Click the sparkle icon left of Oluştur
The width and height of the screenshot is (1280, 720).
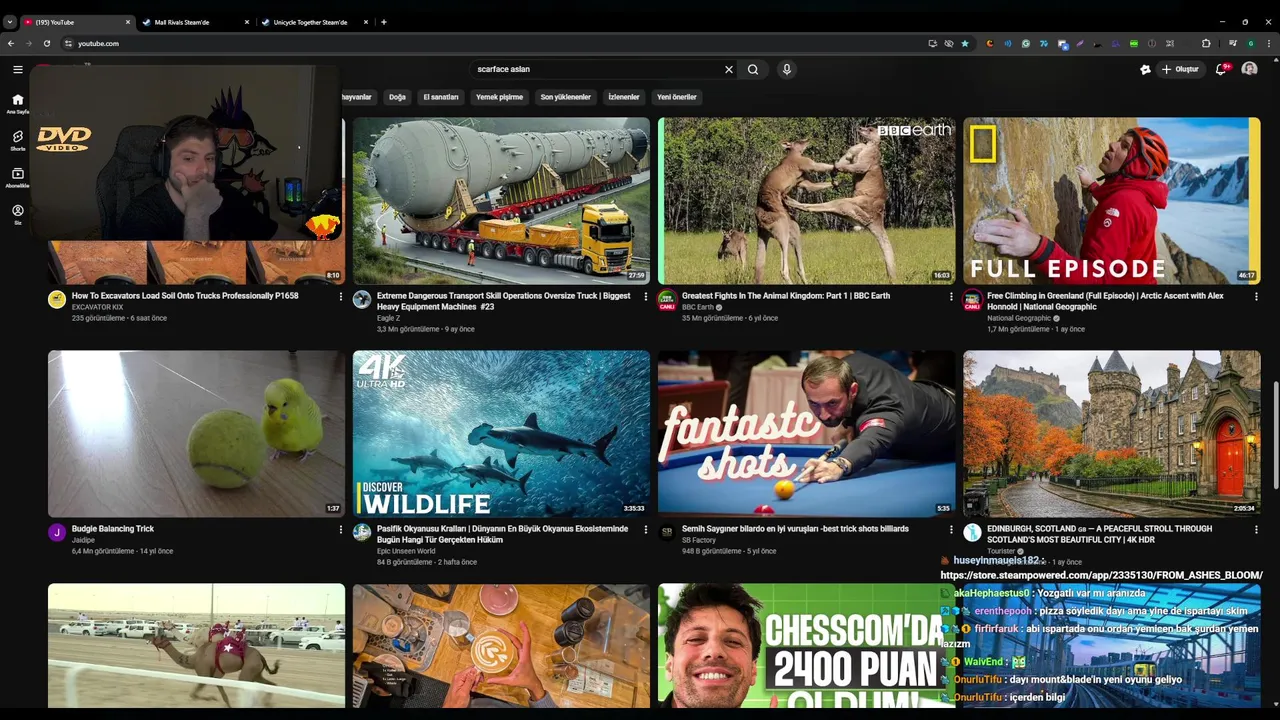(1145, 69)
